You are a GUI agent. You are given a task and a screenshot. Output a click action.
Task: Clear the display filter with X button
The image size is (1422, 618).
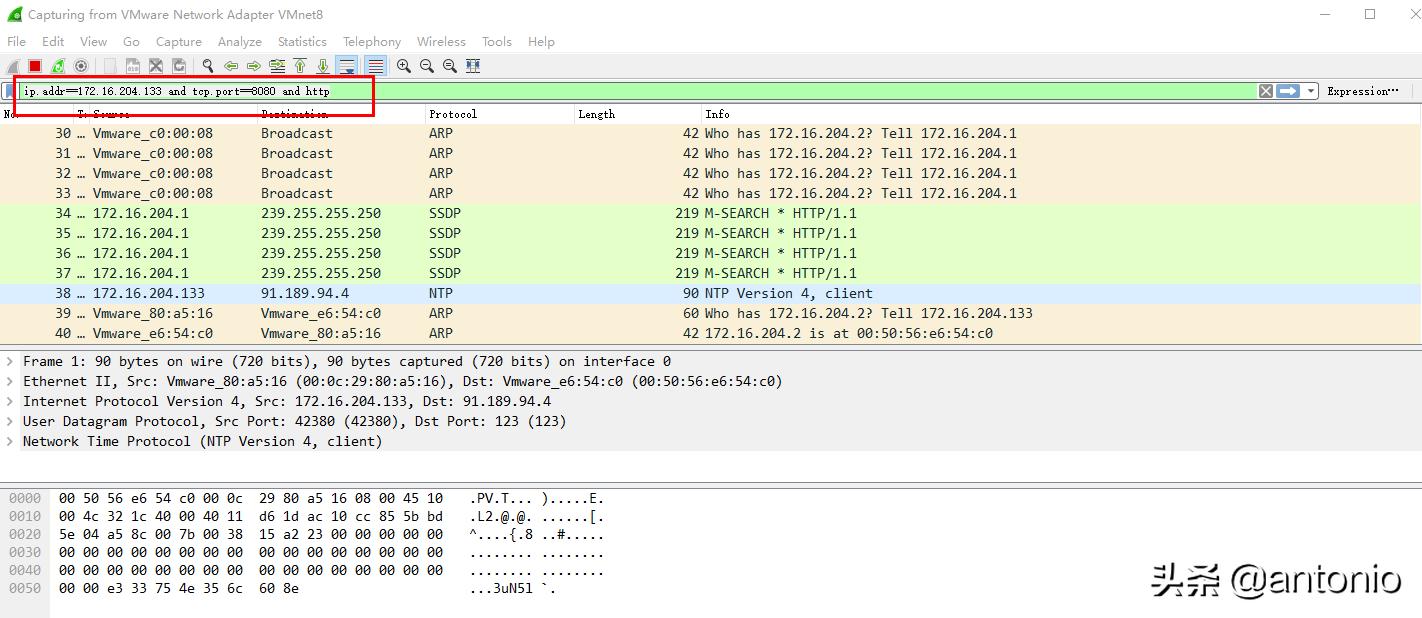[x=1264, y=90]
